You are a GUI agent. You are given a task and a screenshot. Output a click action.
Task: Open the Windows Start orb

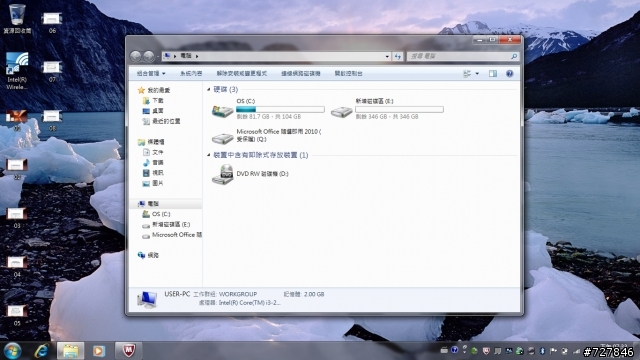tap(13, 351)
